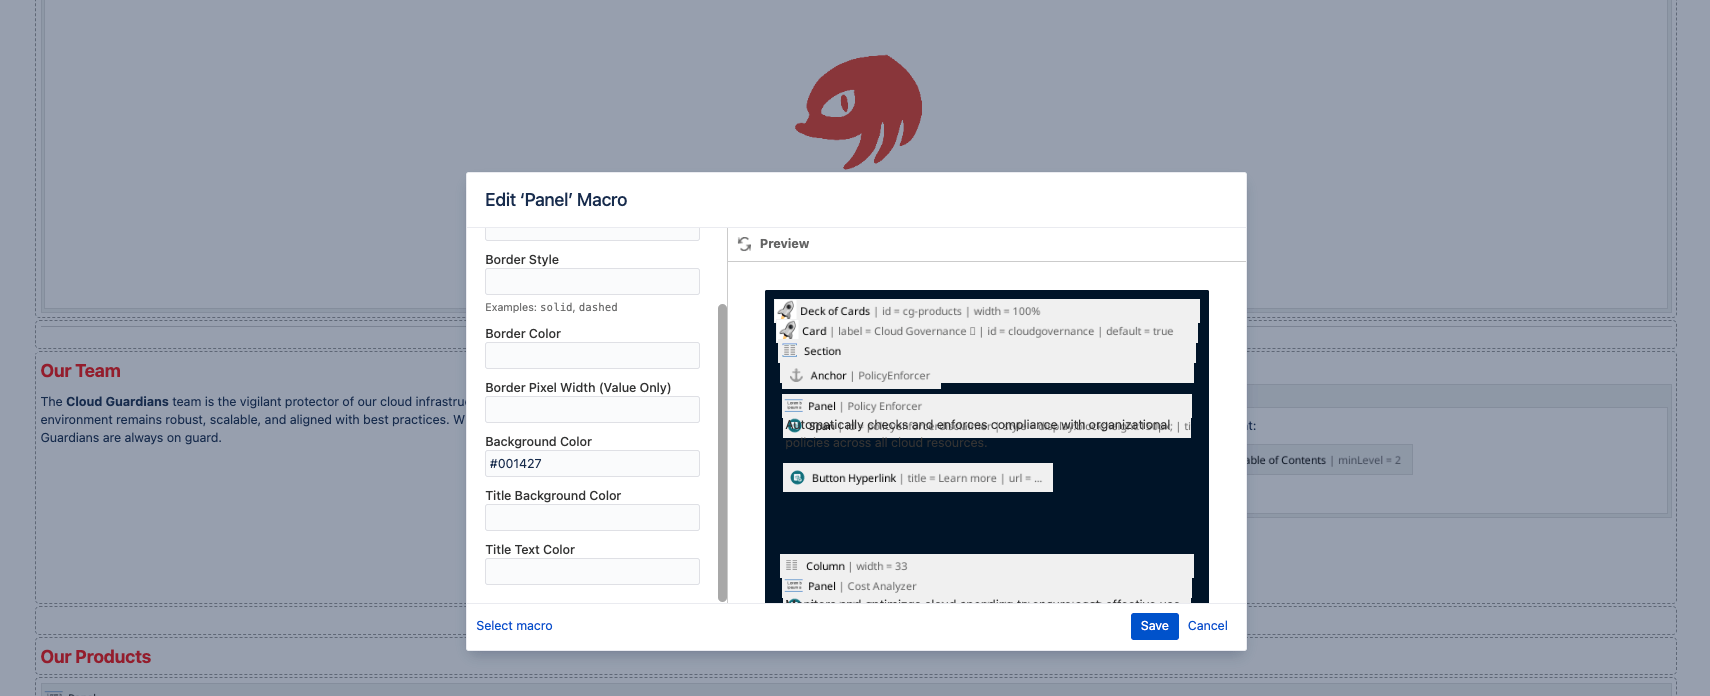Focus the Border Pixel Width input

tap(592, 409)
